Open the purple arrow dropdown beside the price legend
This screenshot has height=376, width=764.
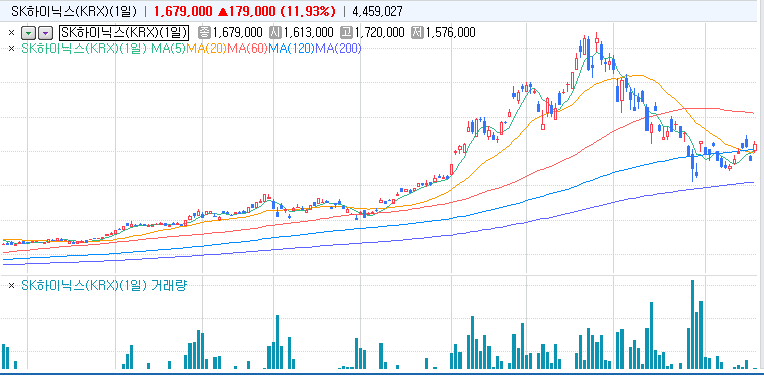coord(45,33)
